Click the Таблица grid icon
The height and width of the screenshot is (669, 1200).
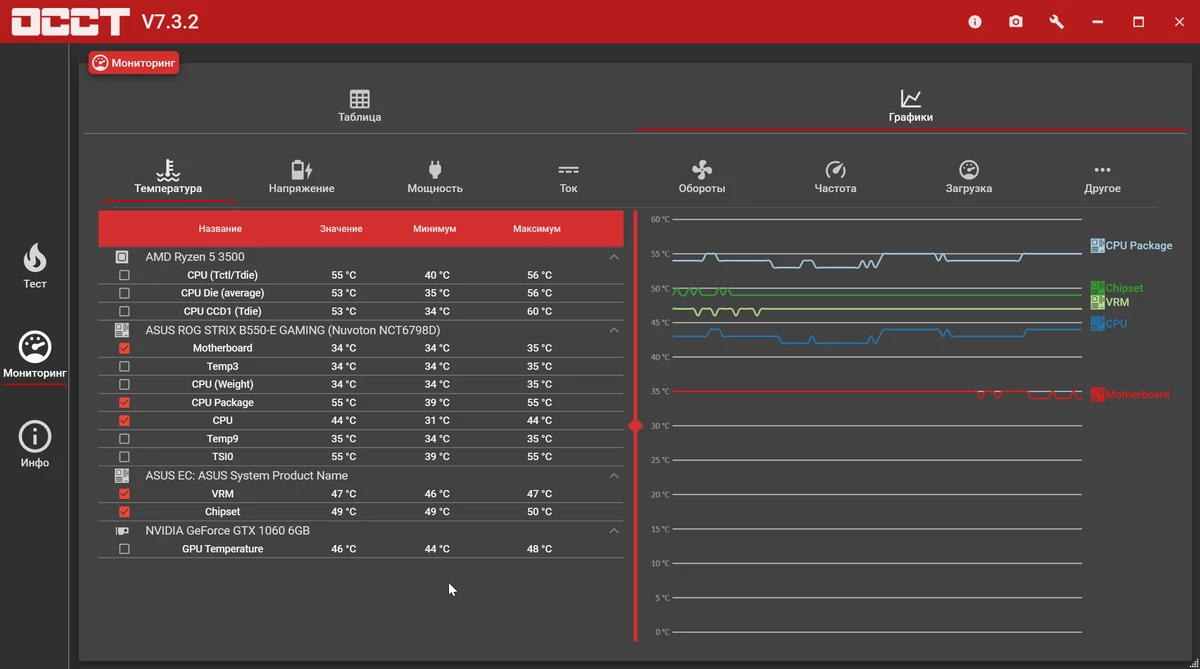(x=360, y=99)
